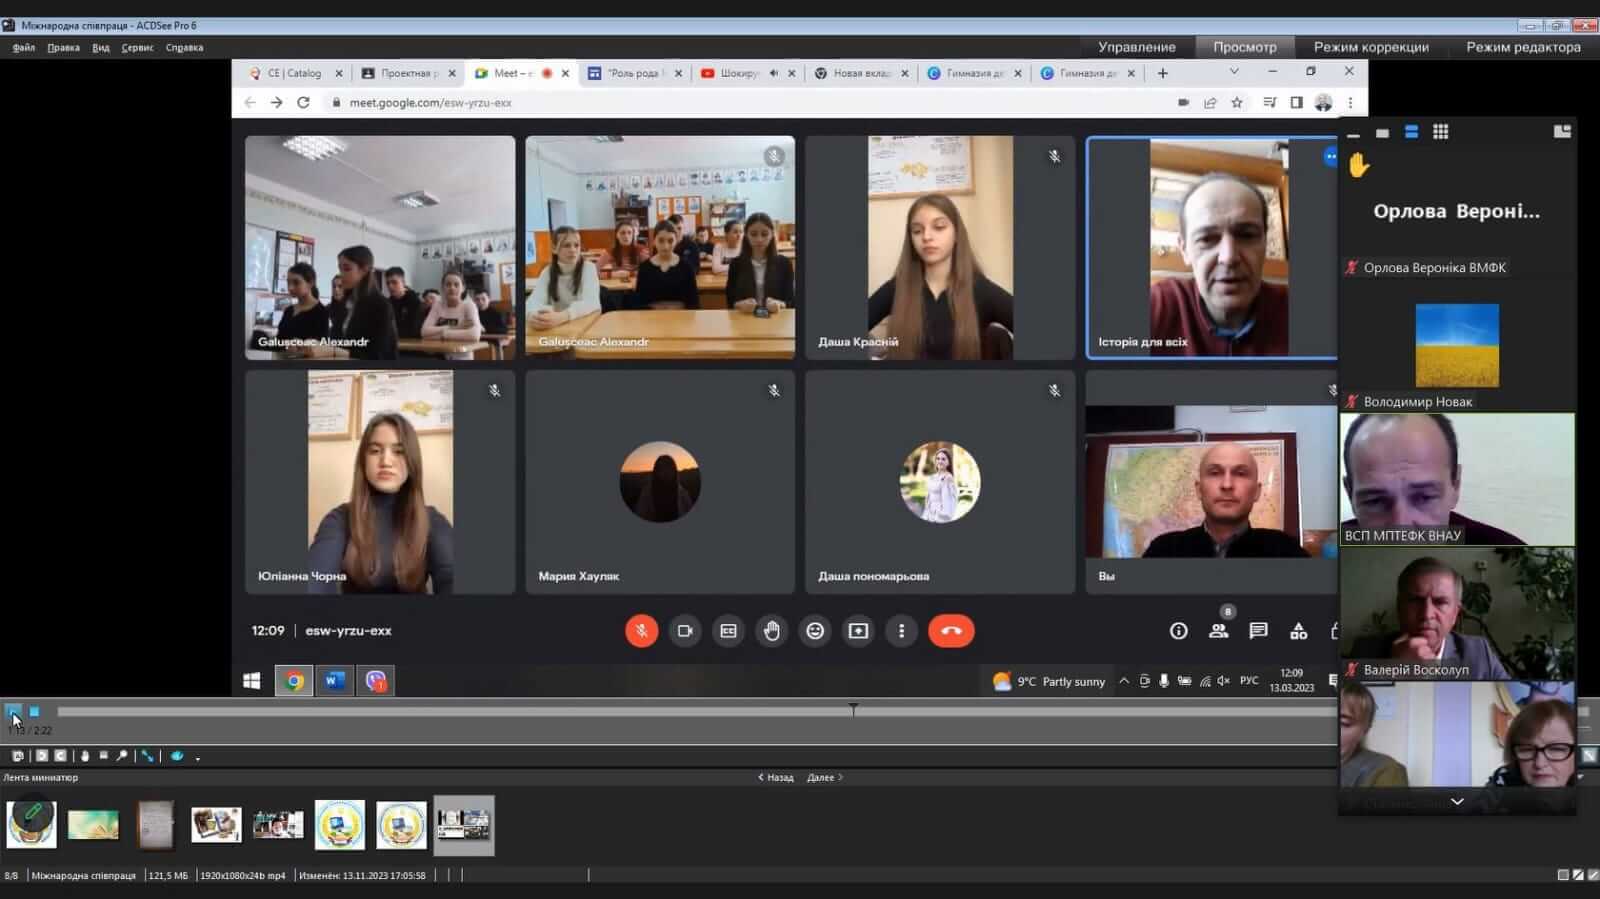The height and width of the screenshot is (899, 1600).
Task: Stop the video playback in ACDSee
Action: 34,712
